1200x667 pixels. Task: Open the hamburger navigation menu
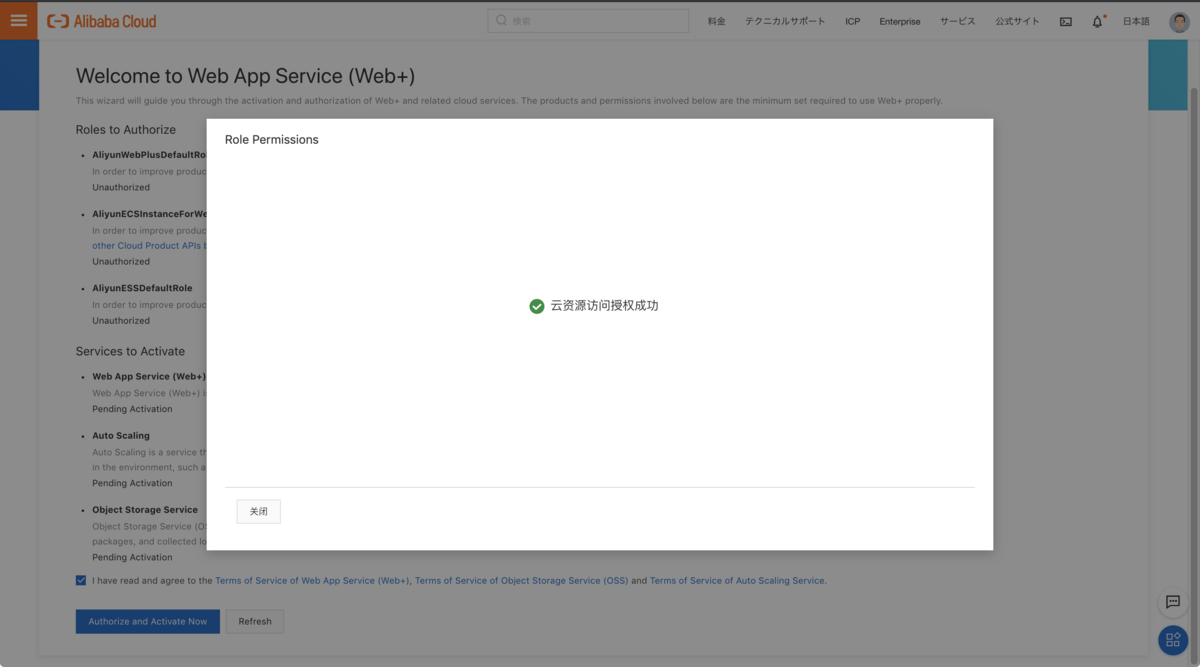pos(18,20)
